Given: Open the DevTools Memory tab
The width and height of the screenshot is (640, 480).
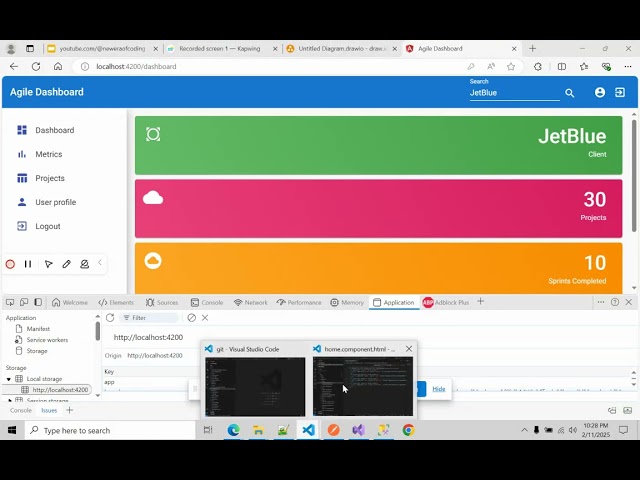Looking at the screenshot, I should [347, 302].
